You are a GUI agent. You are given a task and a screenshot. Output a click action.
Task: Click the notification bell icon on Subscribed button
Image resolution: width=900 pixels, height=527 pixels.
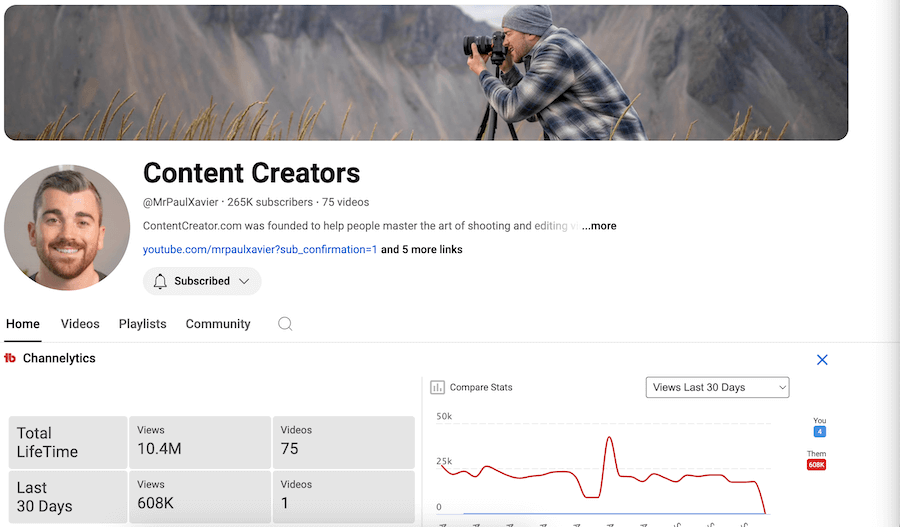[160, 281]
